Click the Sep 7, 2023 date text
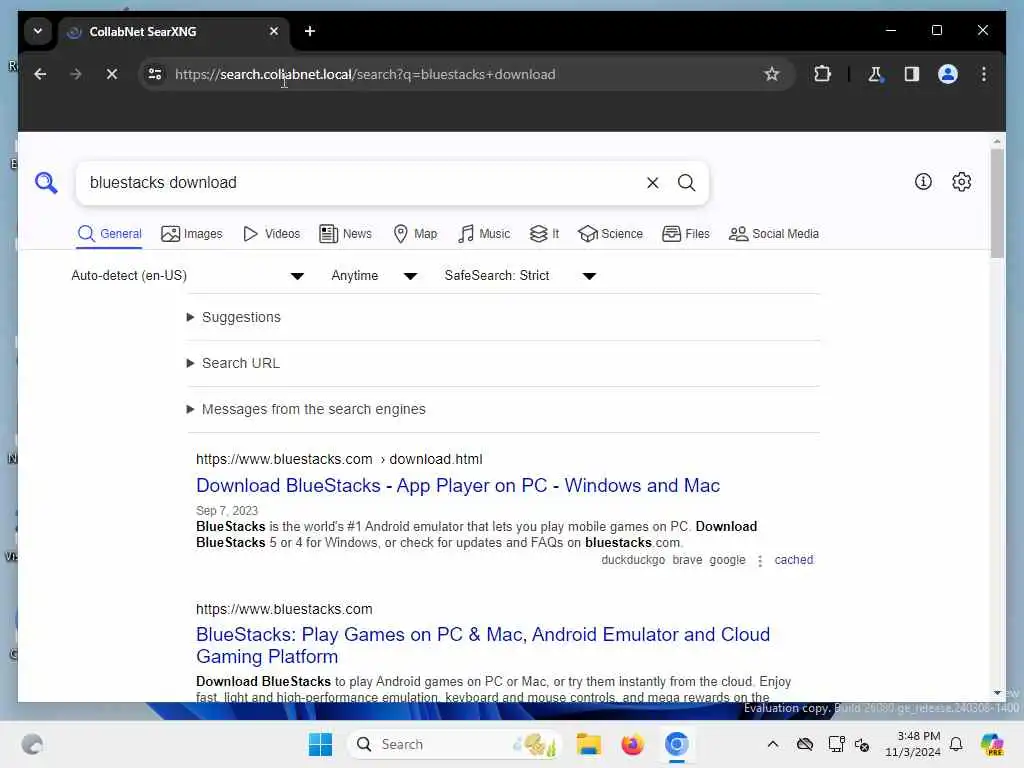1024x768 pixels. tap(227, 511)
